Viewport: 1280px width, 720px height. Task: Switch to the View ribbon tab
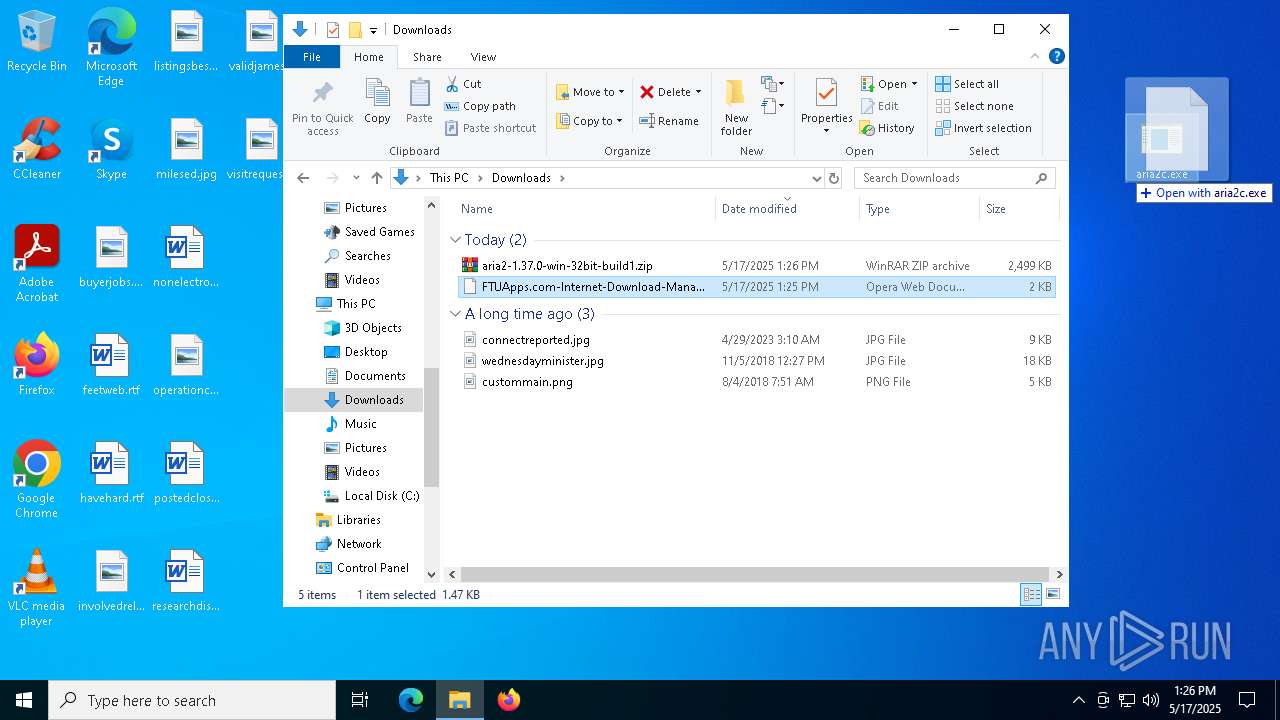coord(483,57)
